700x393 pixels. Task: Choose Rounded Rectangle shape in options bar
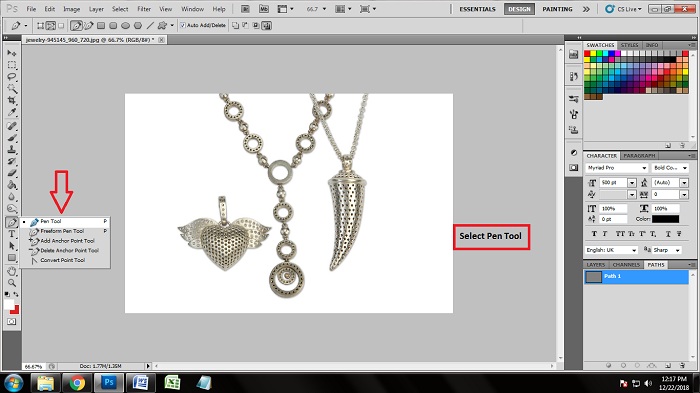coord(113,26)
